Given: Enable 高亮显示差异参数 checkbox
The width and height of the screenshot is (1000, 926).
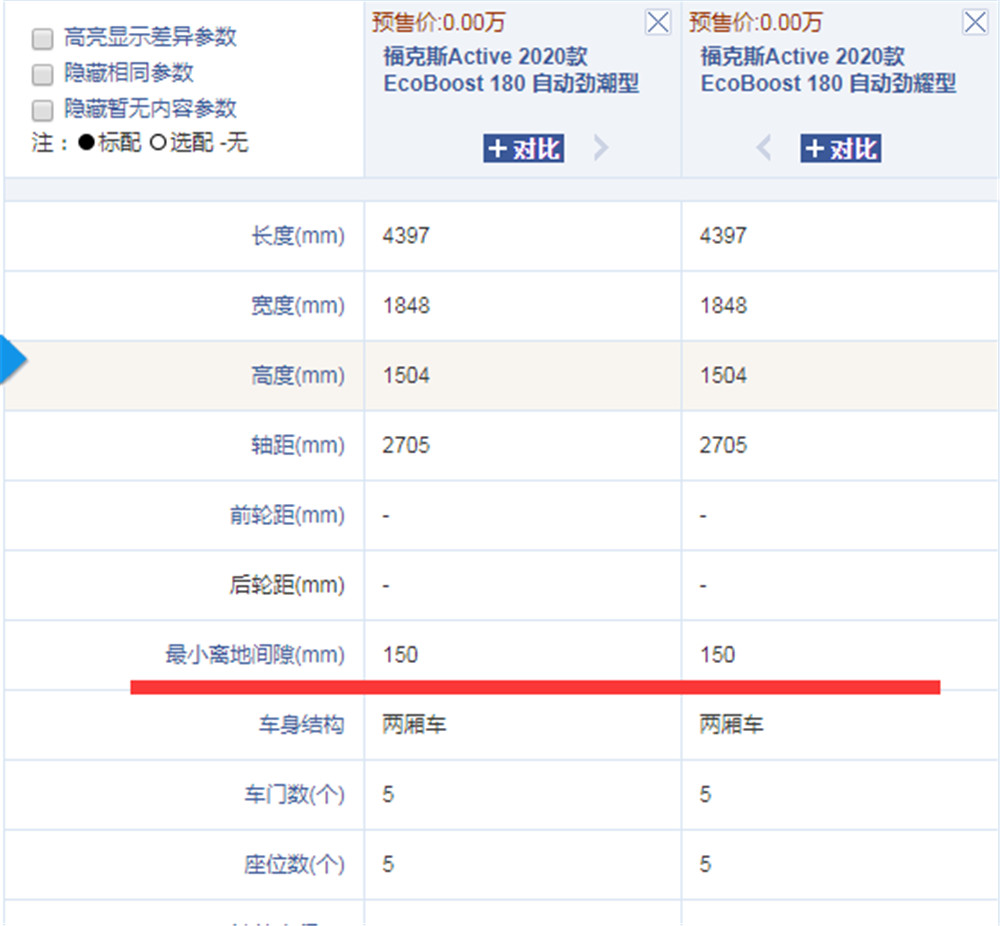Looking at the screenshot, I should (42, 39).
